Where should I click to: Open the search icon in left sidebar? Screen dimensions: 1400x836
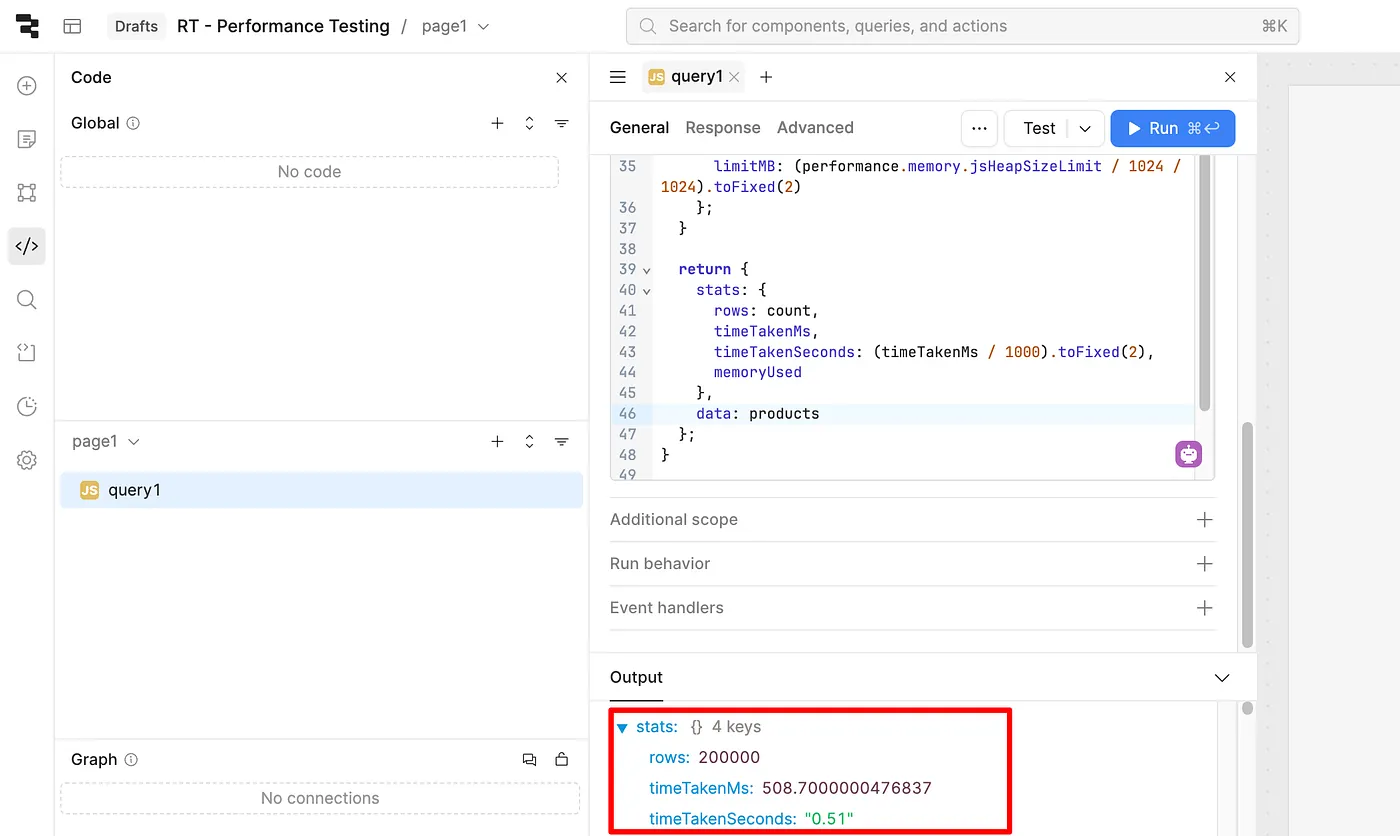point(27,300)
